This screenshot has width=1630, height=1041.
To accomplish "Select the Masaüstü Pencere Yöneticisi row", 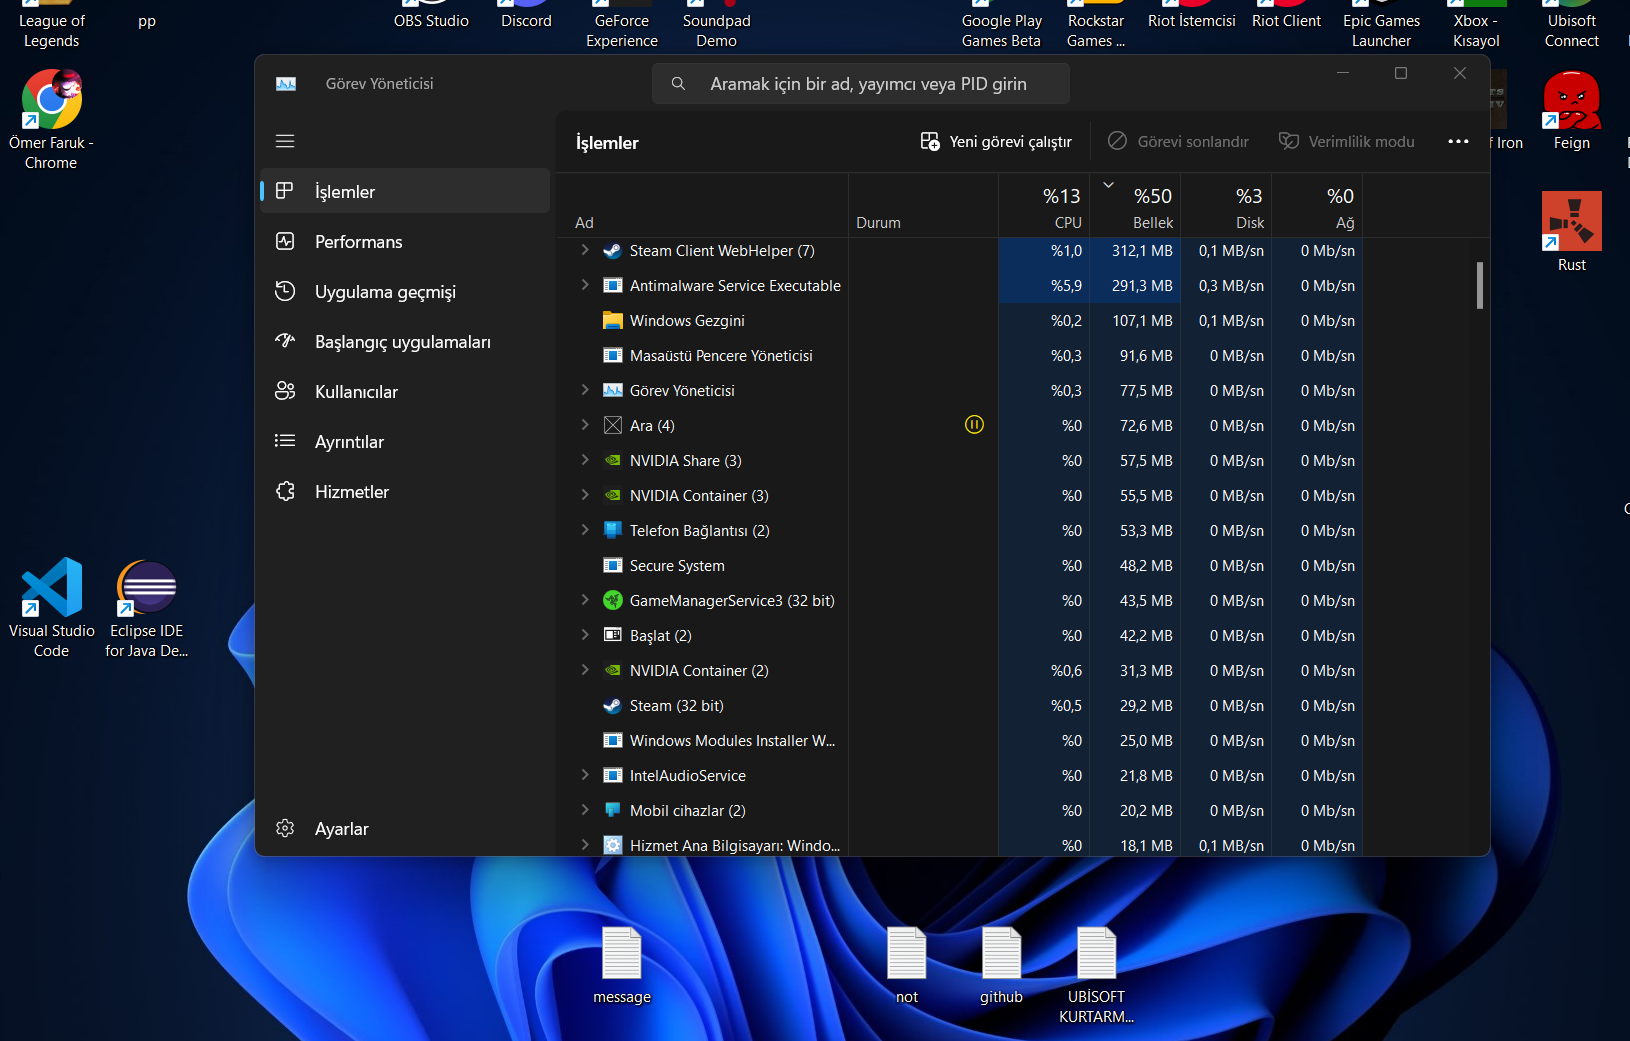I will click(x=960, y=355).
